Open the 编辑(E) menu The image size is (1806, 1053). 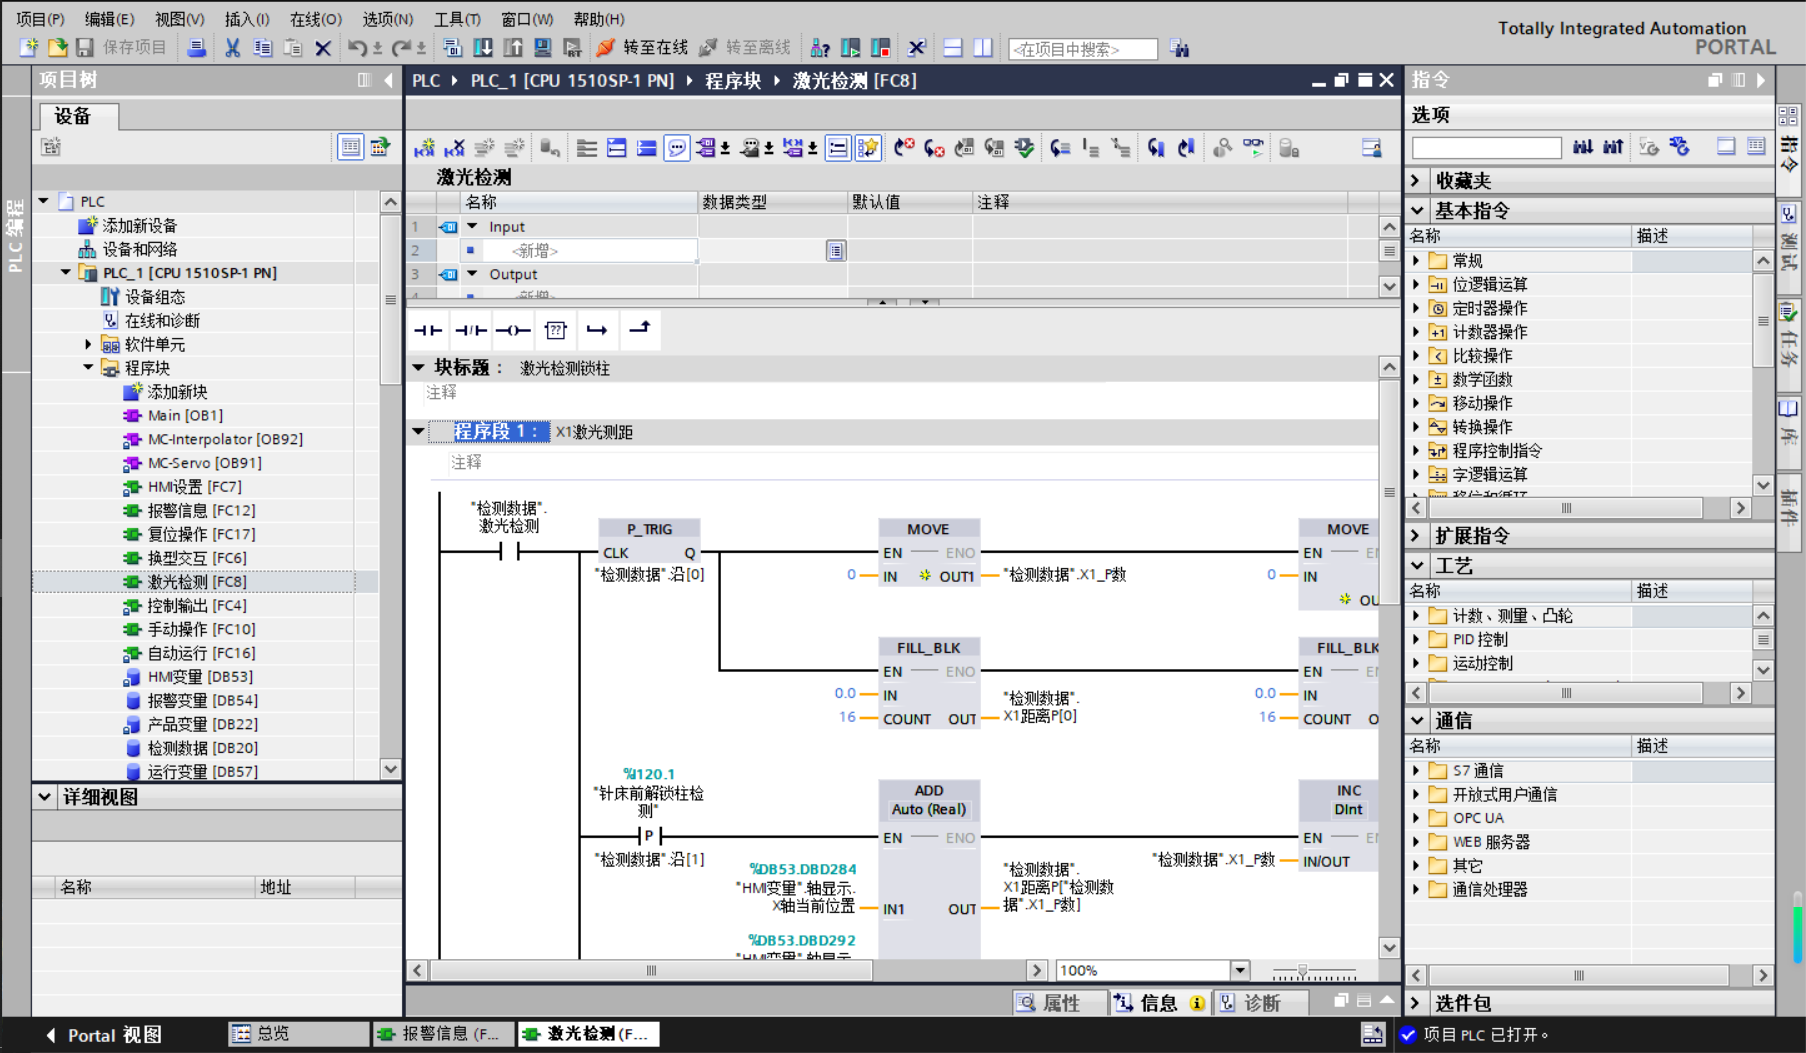click(109, 19)
